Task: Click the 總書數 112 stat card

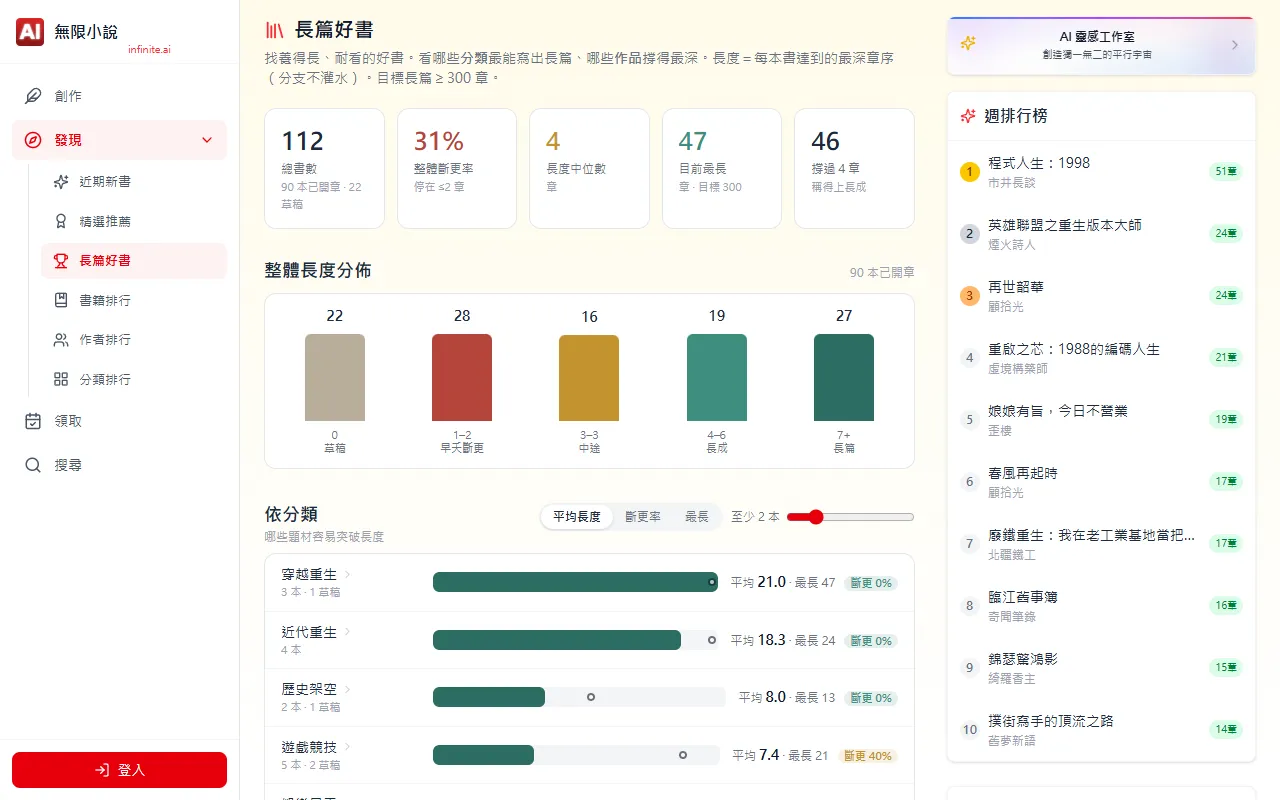Action: (x=324, y=168)
